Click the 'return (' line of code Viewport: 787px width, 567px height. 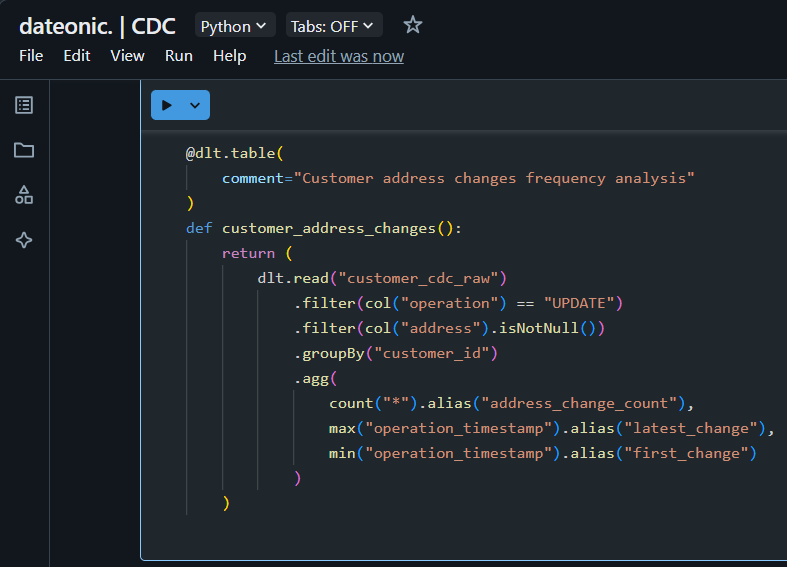[x=257, y=253]
